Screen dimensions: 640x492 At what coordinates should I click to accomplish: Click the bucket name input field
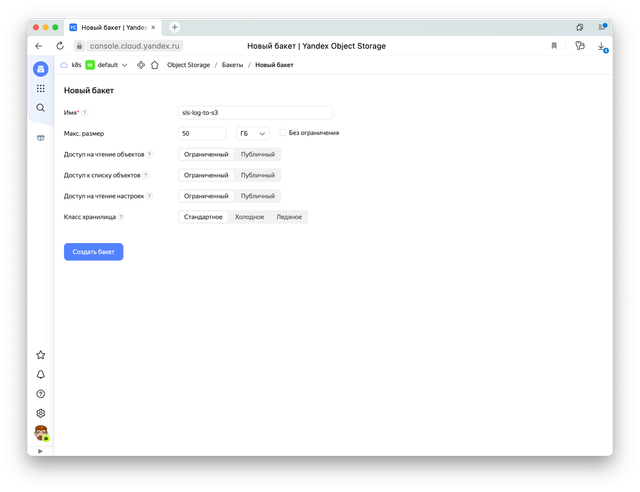[255, 113]
